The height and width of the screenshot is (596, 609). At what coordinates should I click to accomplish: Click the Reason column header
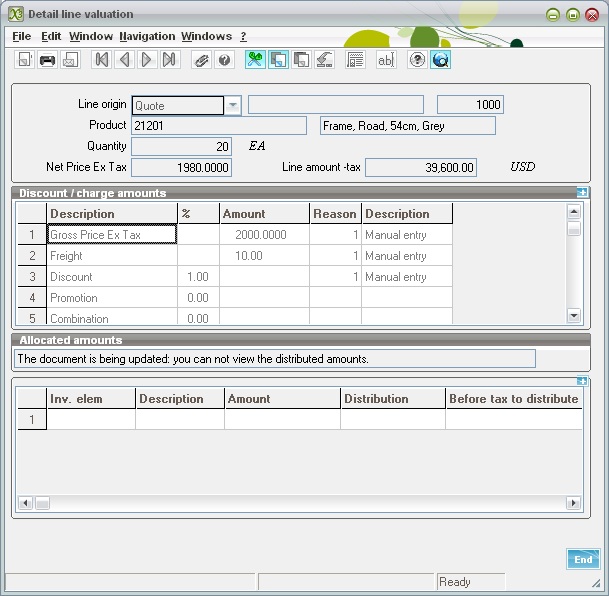335,214
